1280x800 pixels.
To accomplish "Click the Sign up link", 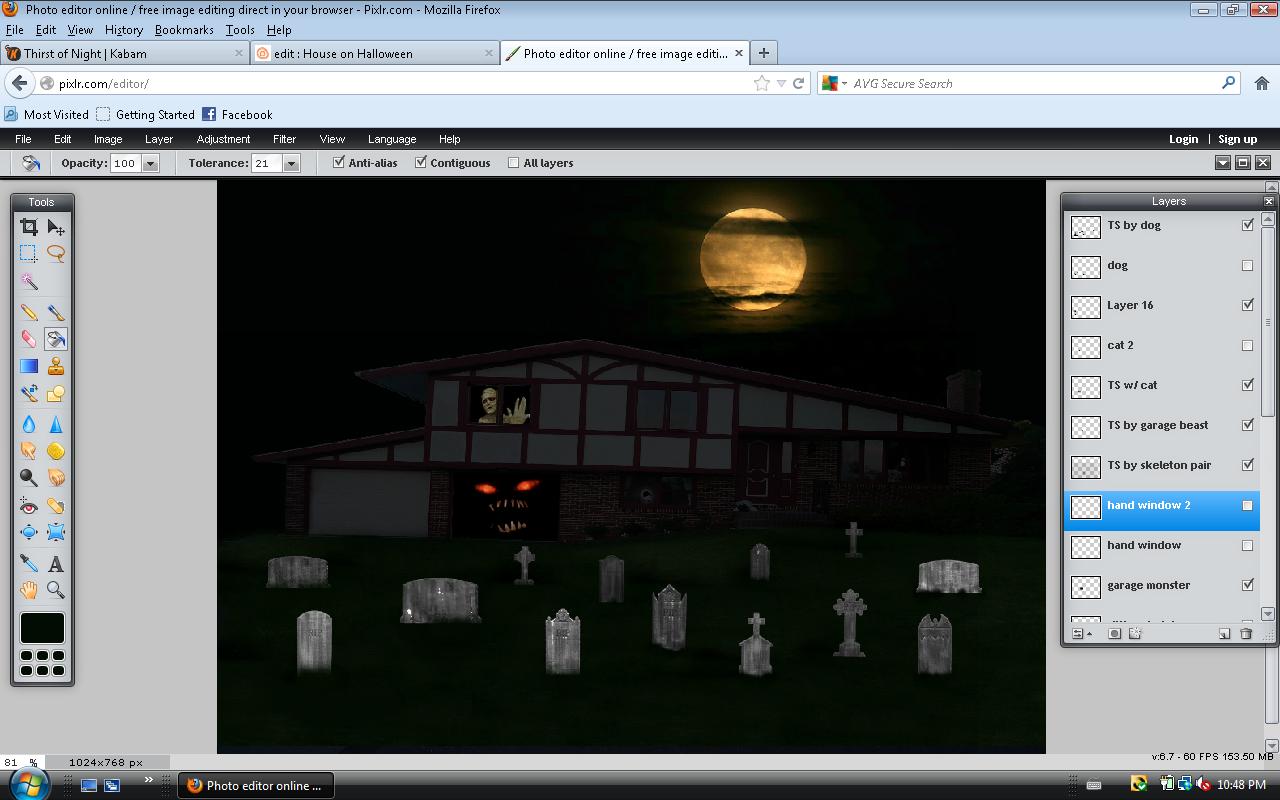I will [x=1237, y=139].
